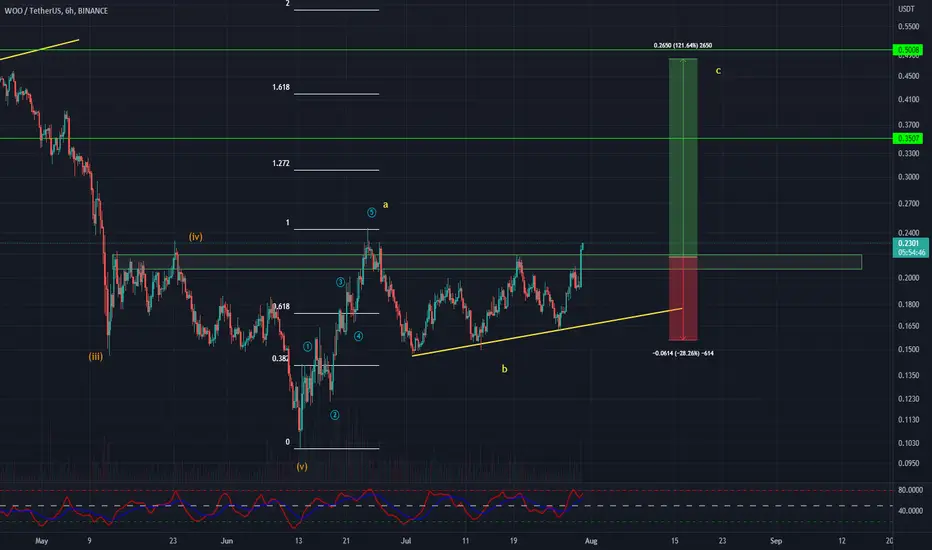Click the Aug label on time axis

coord(591,541)
